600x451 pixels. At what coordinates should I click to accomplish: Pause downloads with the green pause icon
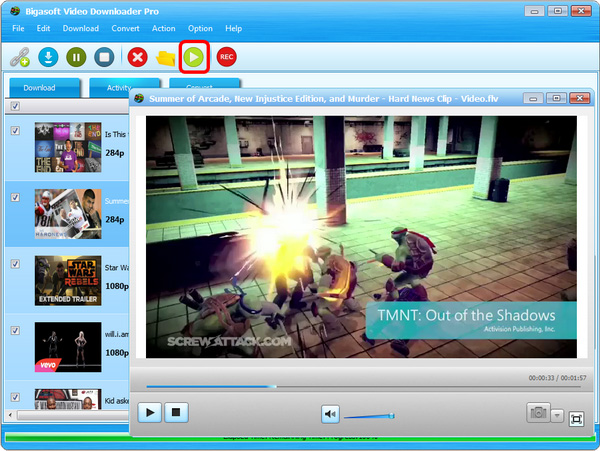pos(76,57)
